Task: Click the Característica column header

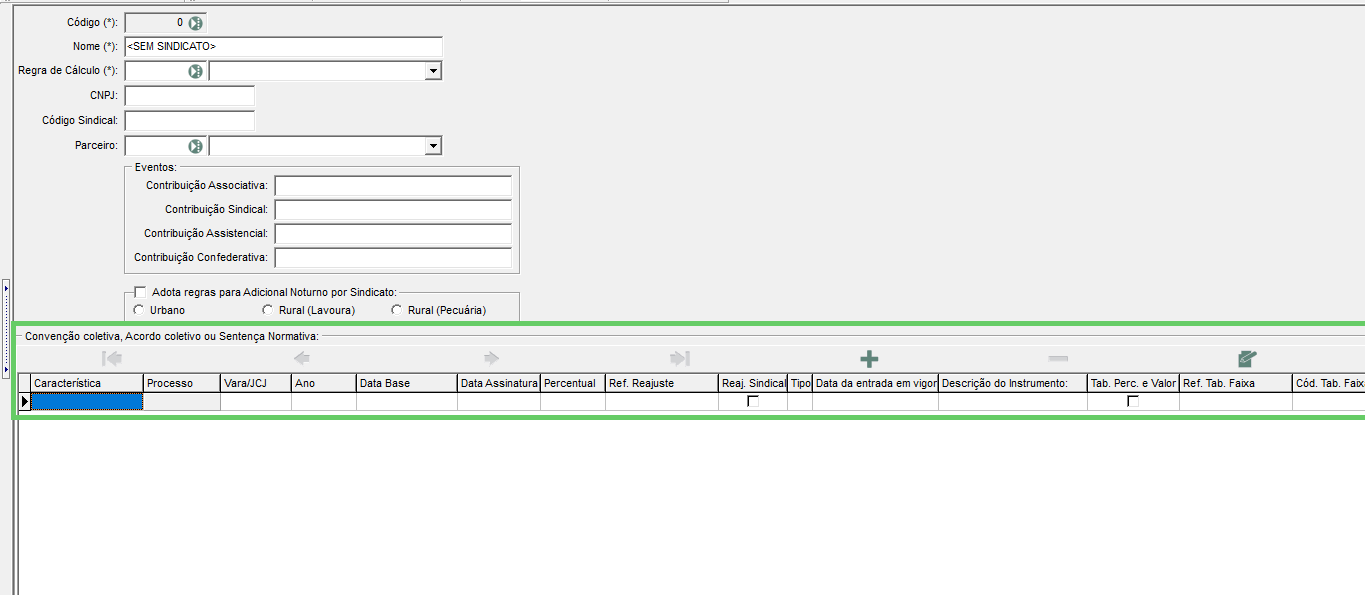Action: pos(87,383)
